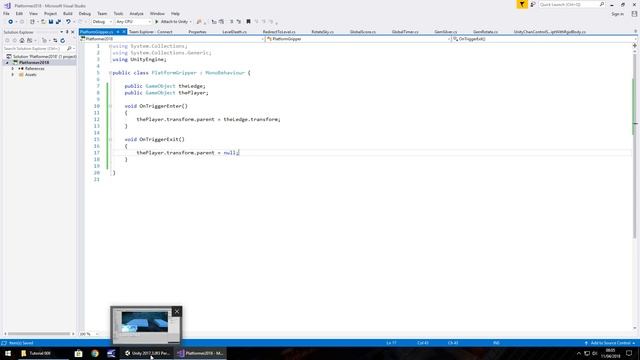Close the Solution Explorer panel
This screenshot has height=360, width=640.
(73, 32)
